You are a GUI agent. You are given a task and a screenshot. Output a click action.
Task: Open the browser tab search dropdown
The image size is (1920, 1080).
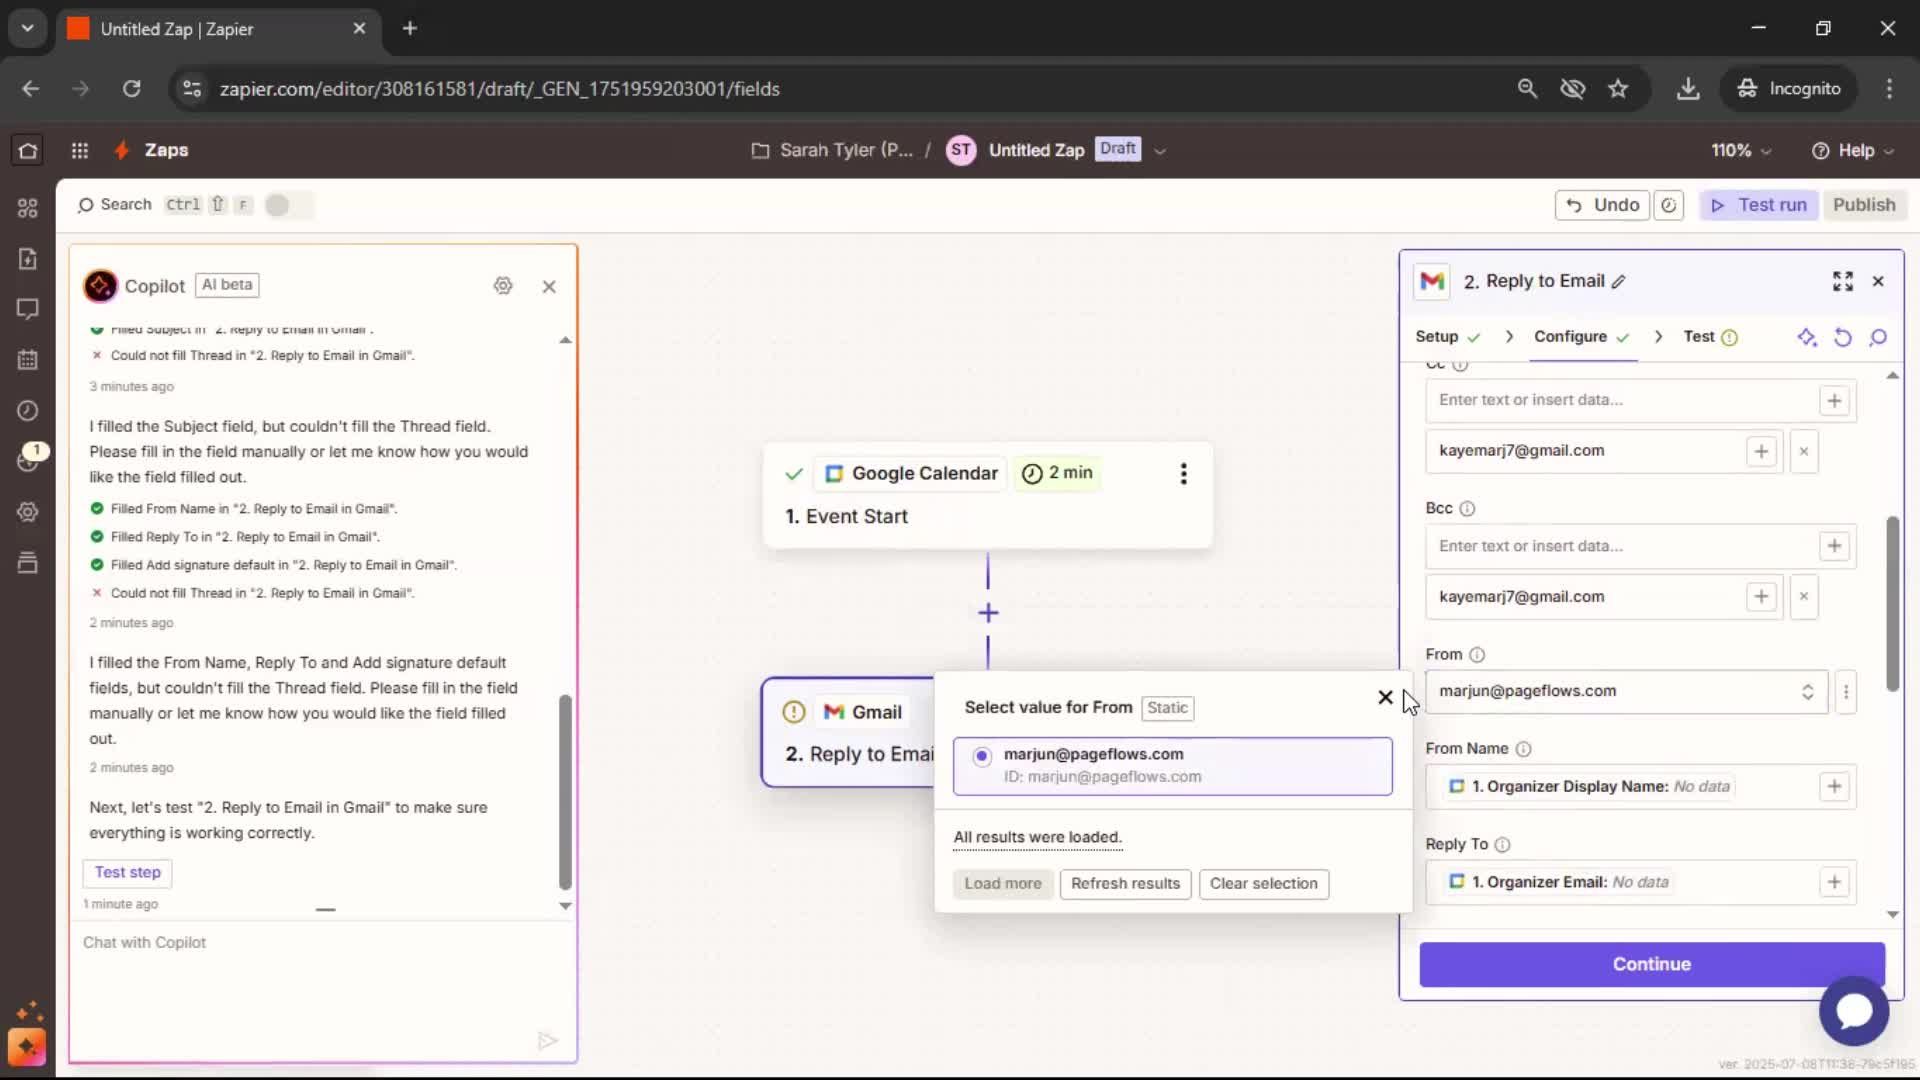[x=27, y=28]
